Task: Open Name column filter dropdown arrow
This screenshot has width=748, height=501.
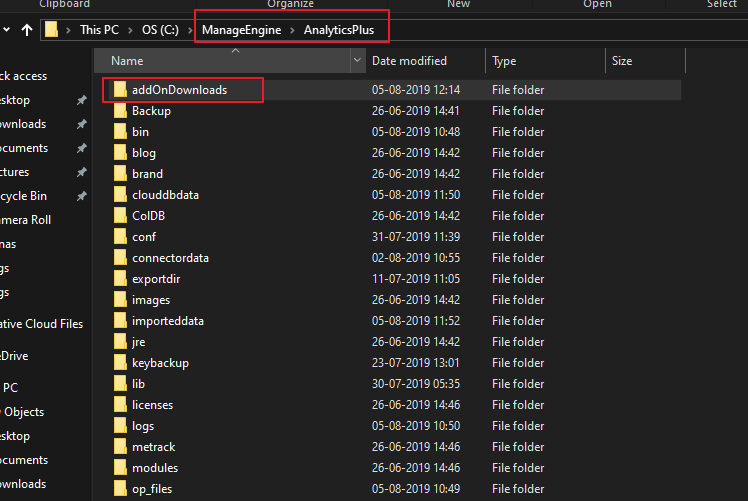Action: pos(357,61)
